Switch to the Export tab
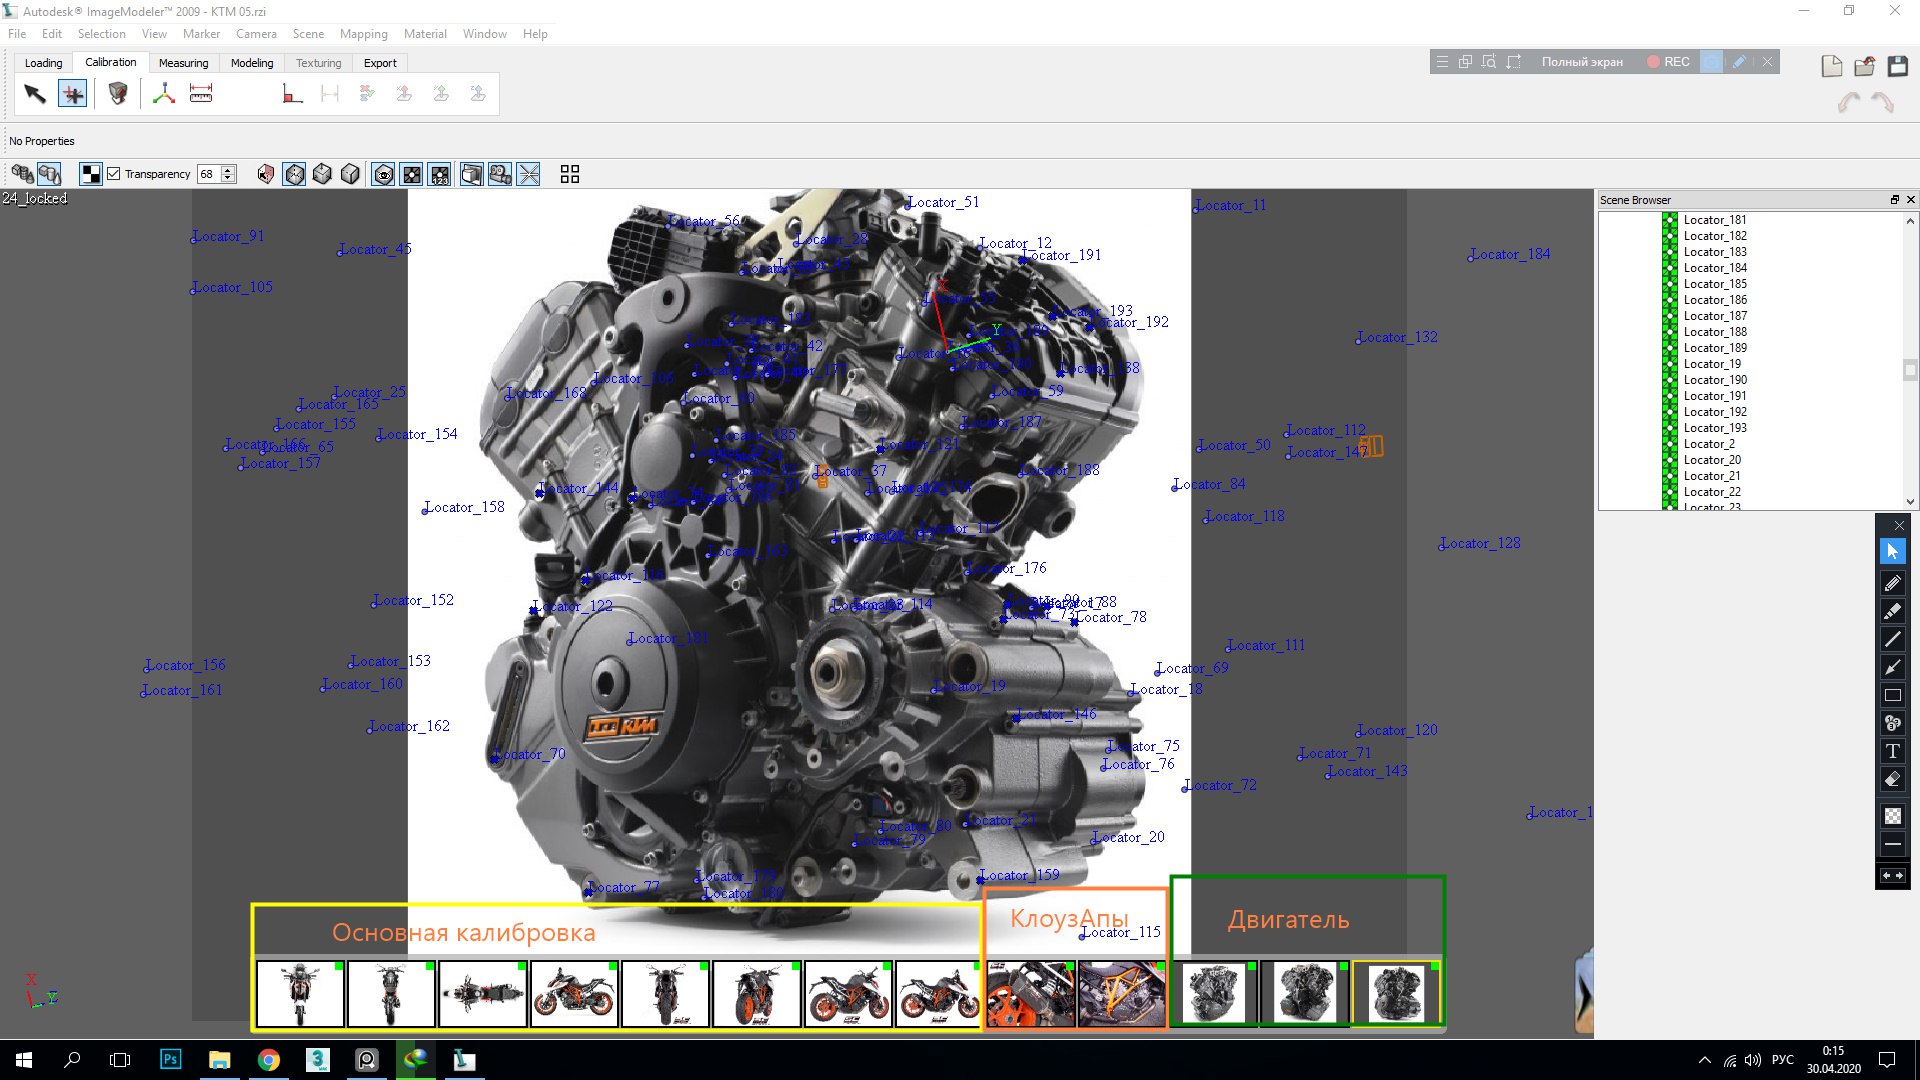 (x=380, y=63)
